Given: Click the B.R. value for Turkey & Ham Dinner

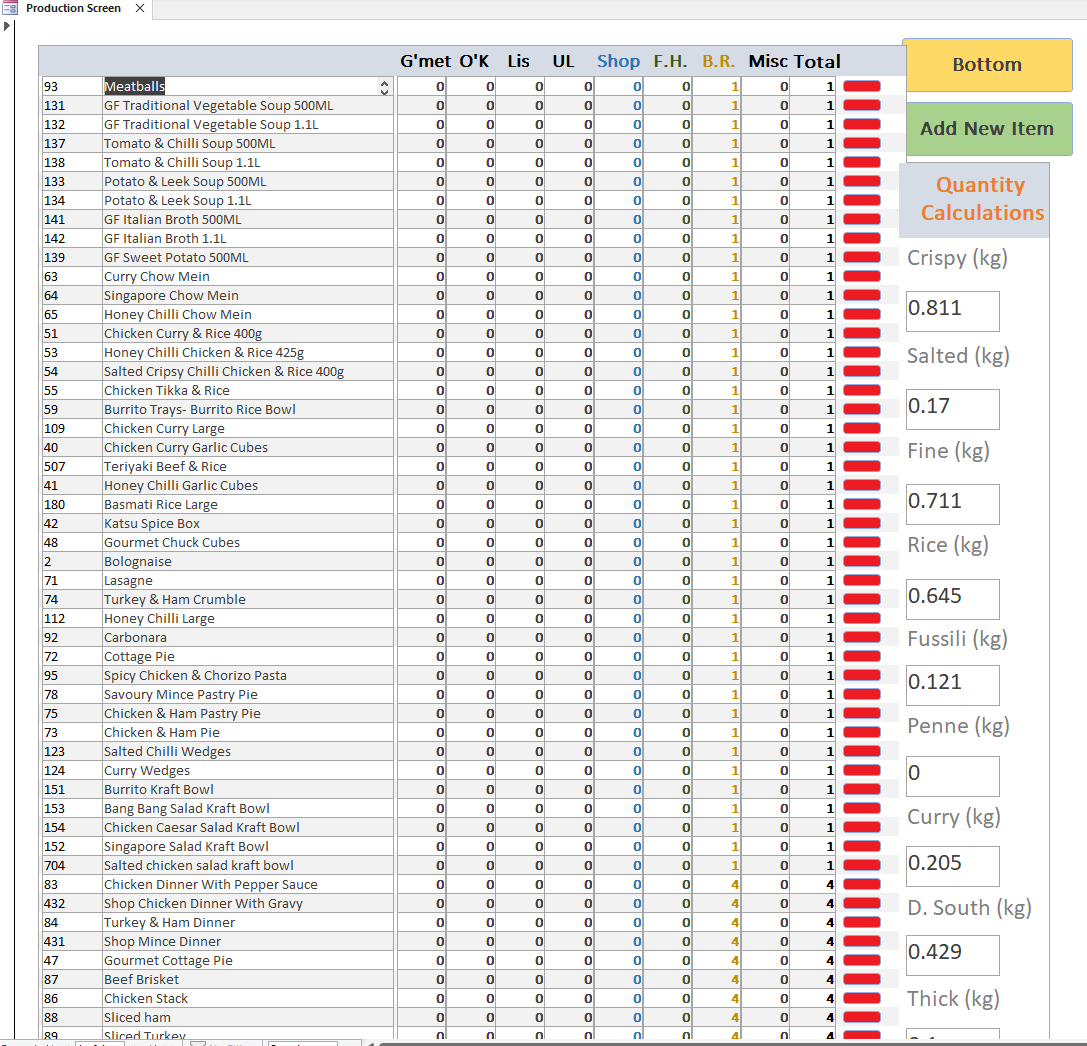Looking at the screenshot, I should click(717, 923).
